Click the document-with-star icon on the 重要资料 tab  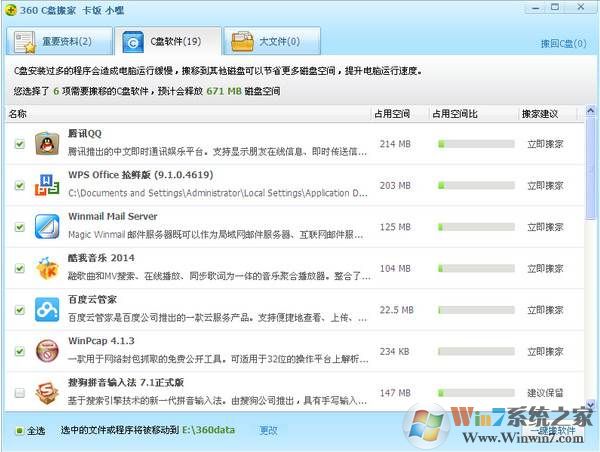[x=24, y=42]
